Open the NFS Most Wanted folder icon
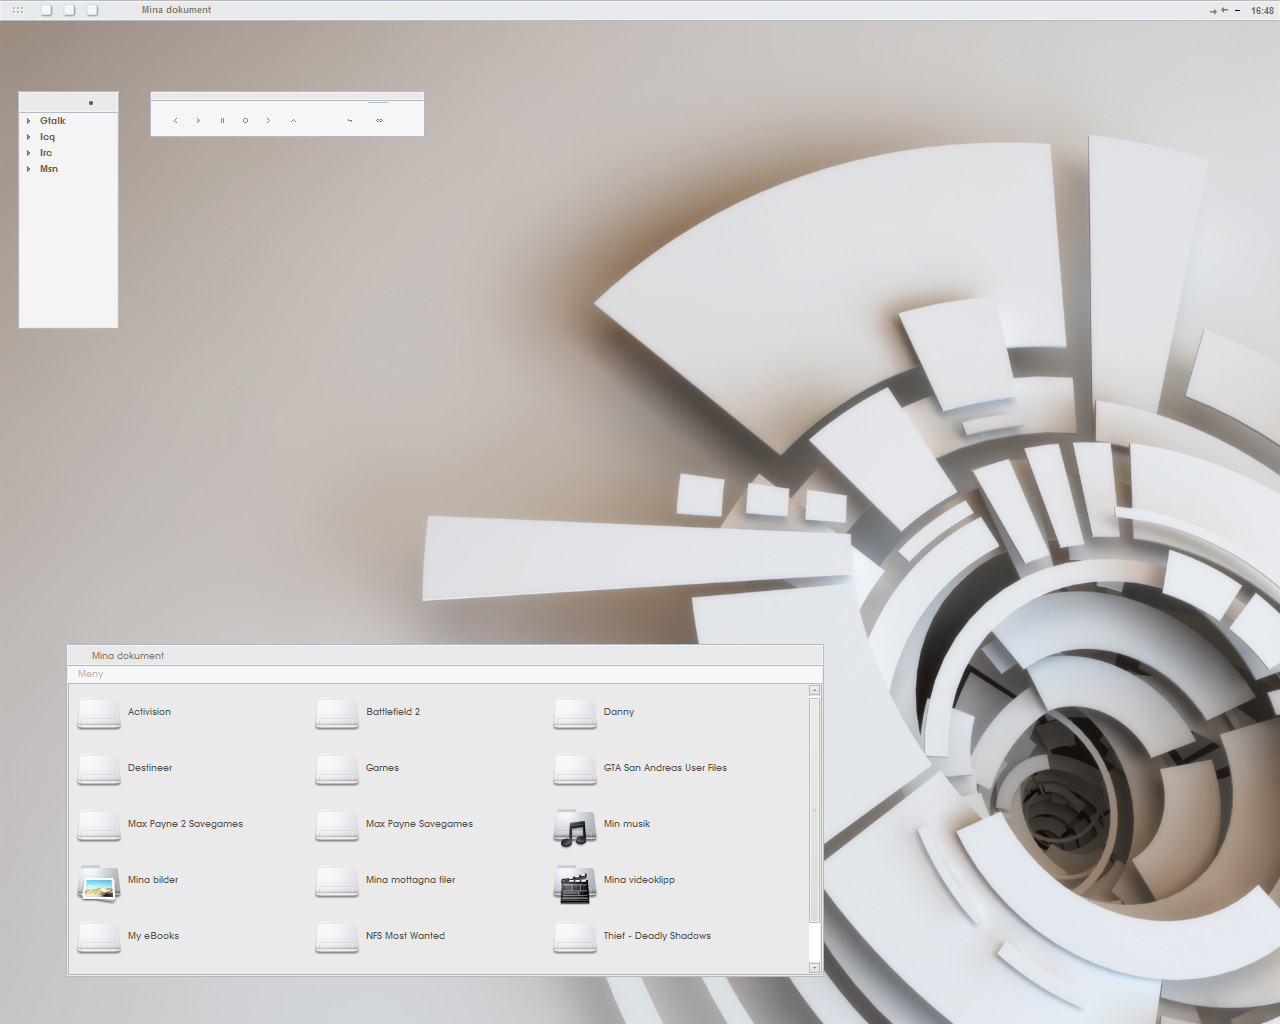The image size is (1280, 1024). pos(337,937)
